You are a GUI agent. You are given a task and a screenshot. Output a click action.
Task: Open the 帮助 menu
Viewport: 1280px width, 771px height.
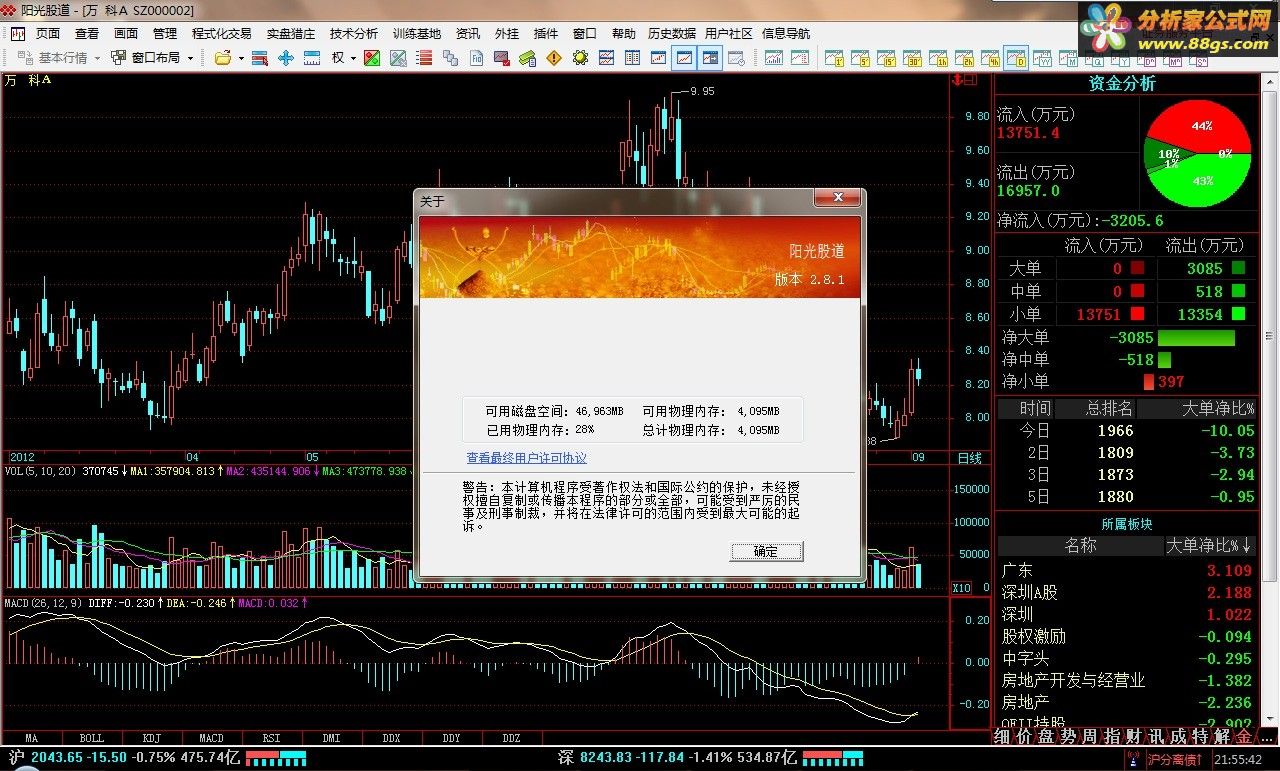coord(623,34)
